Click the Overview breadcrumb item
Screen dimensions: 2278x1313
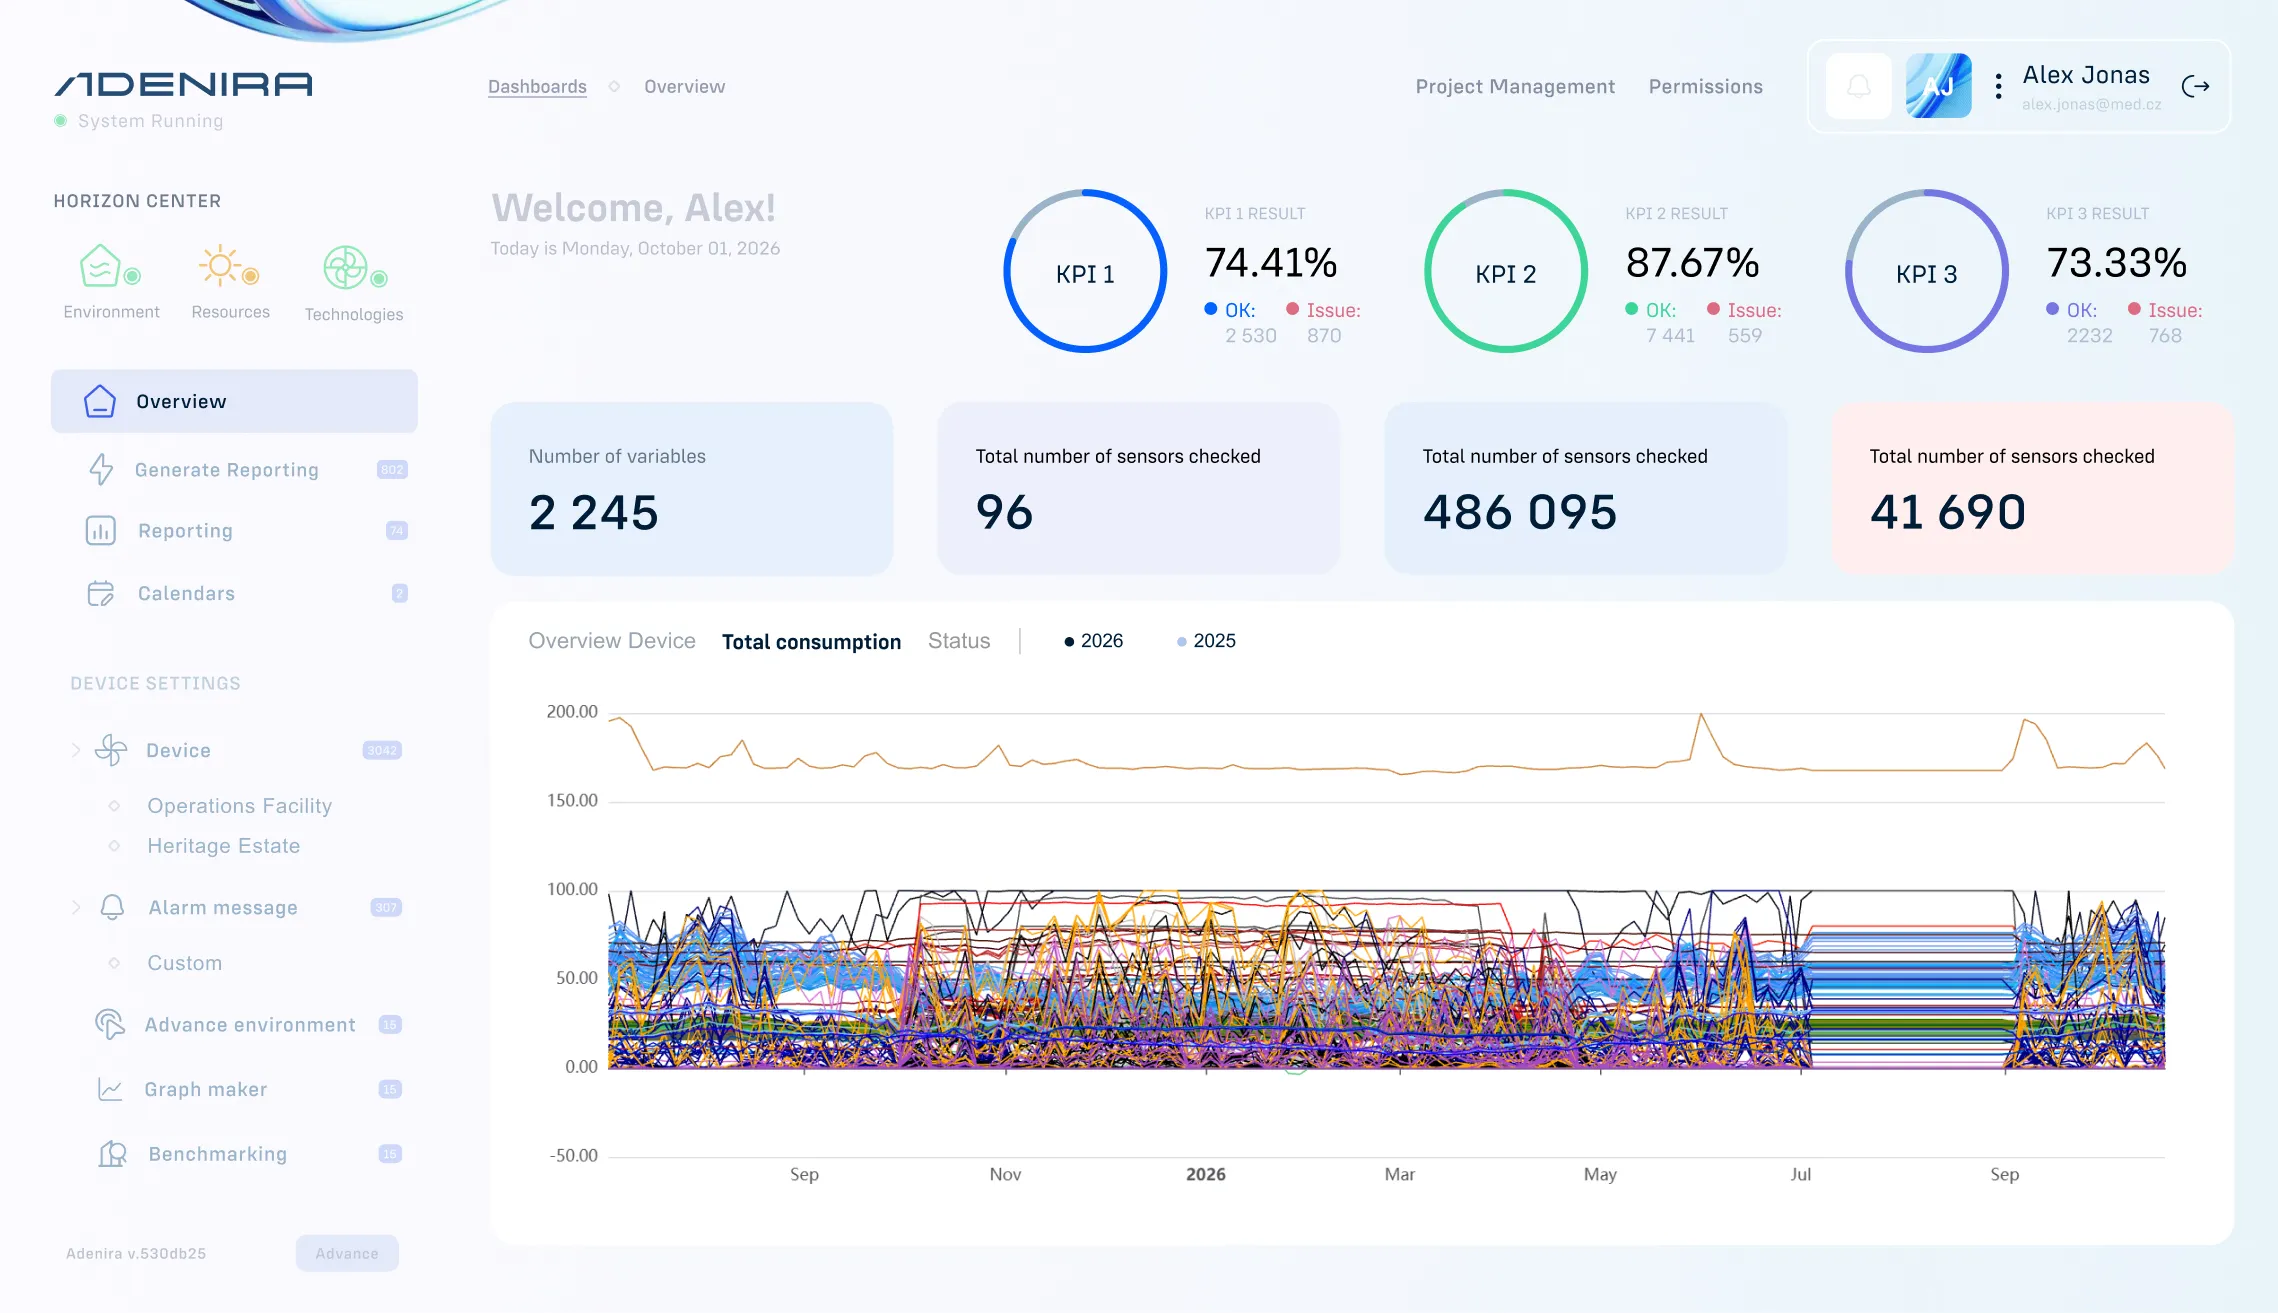click(x=685, y=87)
